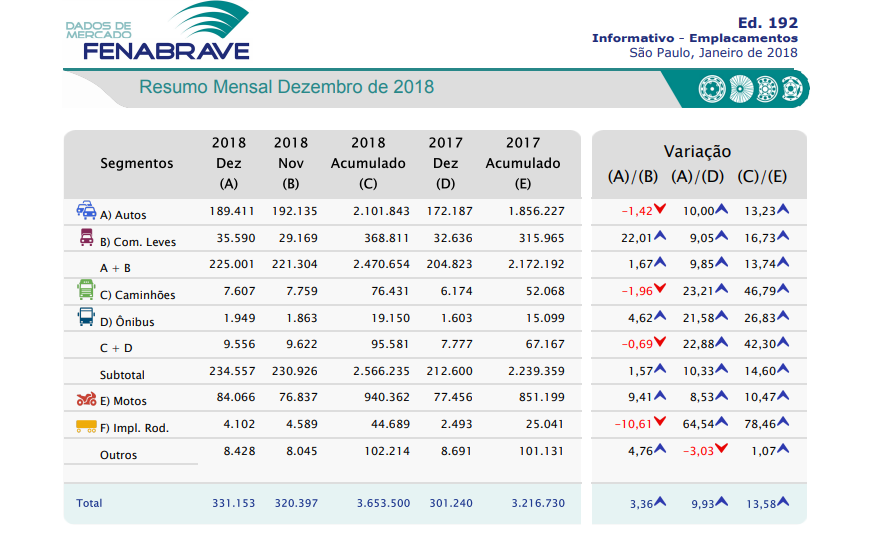Click the blue cars icon beside Autos
Image resolution: width=879 pixels, height=534 pixels.
(x=86, y=211)
